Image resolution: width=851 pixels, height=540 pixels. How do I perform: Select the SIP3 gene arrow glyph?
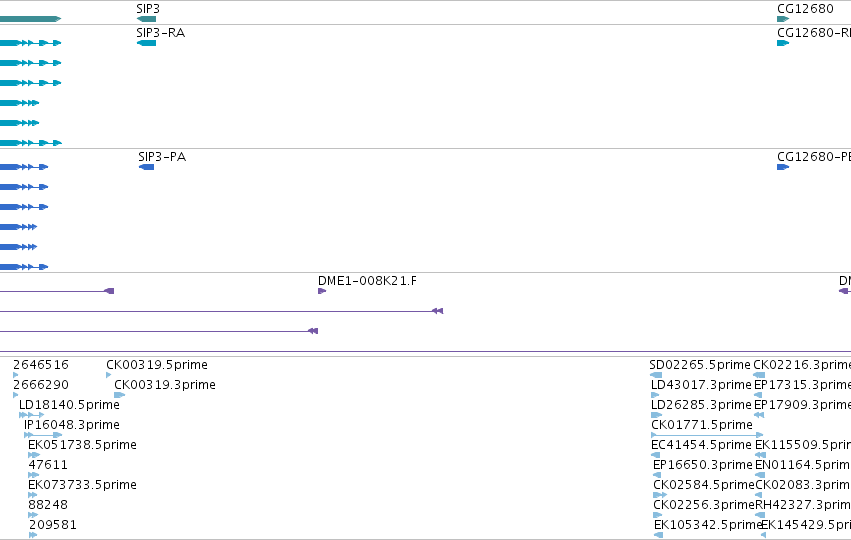(146, 19)
